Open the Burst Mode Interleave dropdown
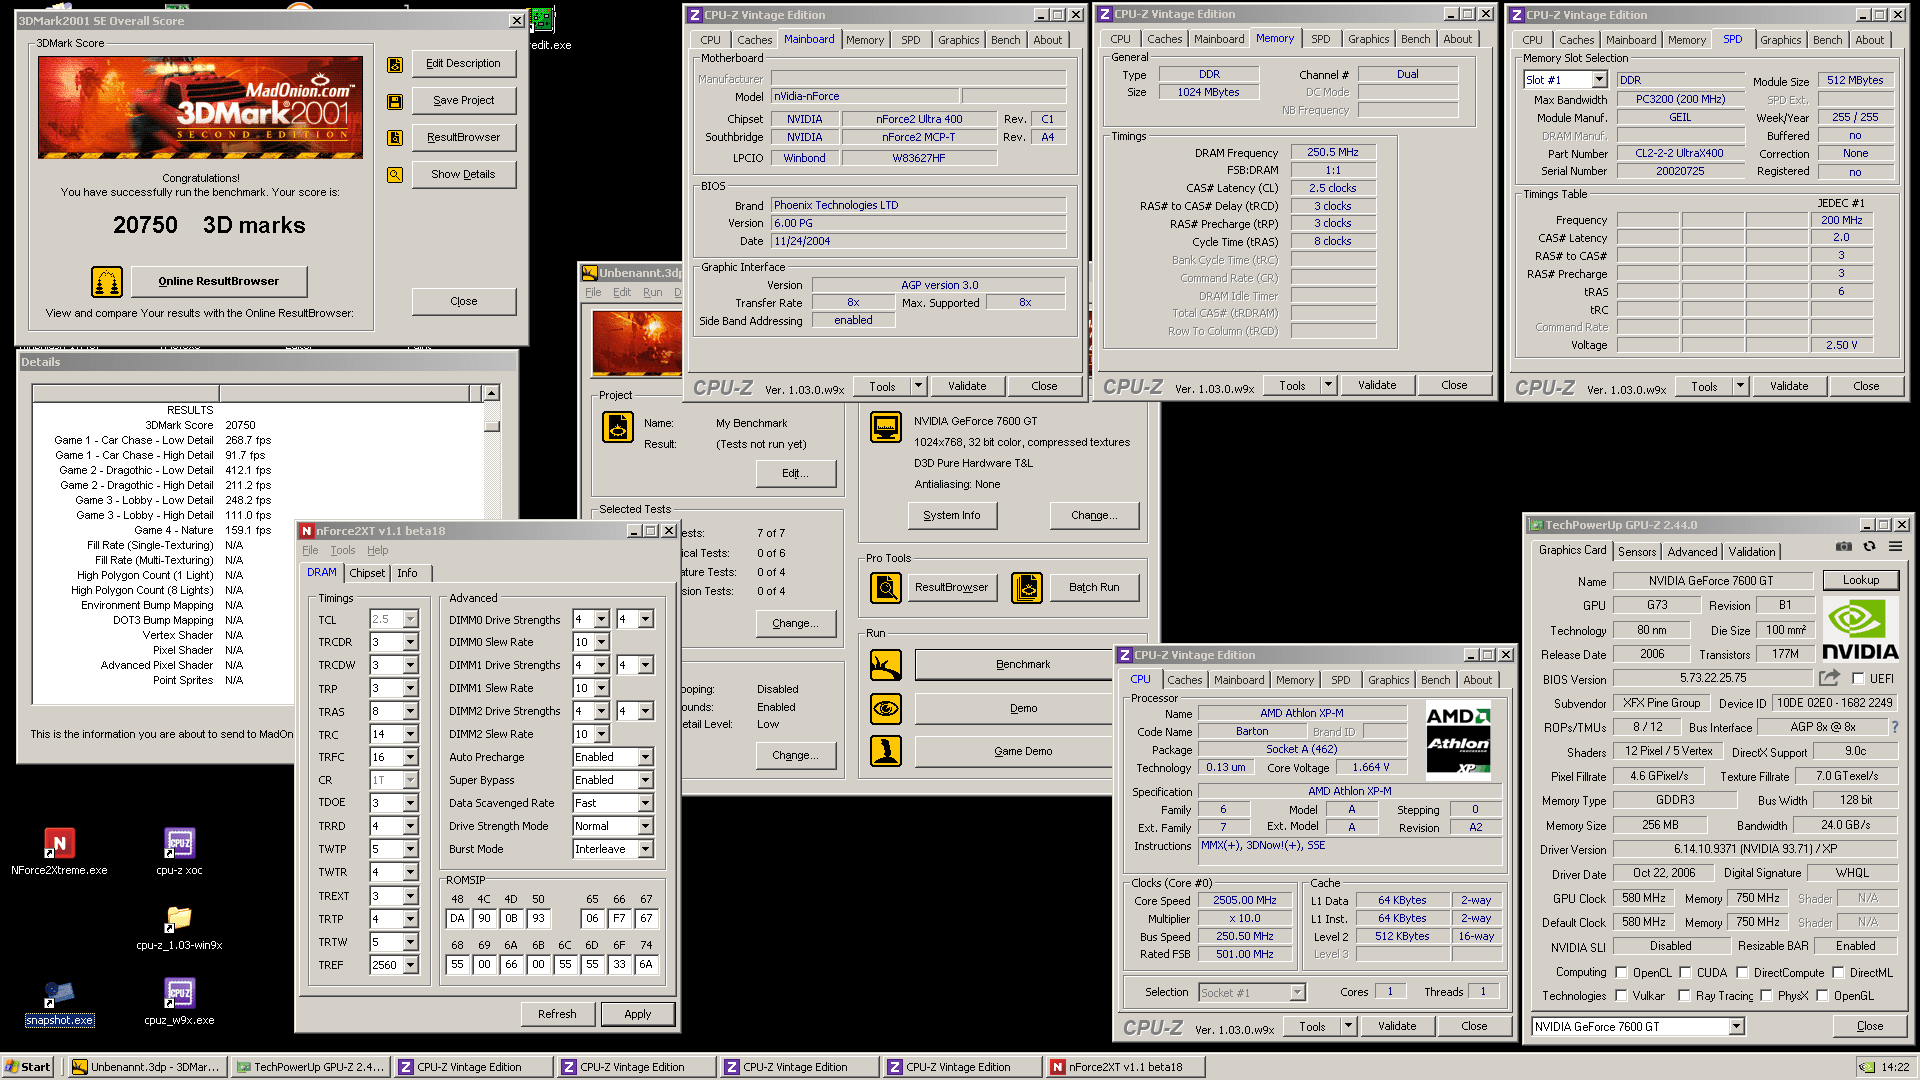Screen dimensions: 1920x1080 click(x=645, y=850)
